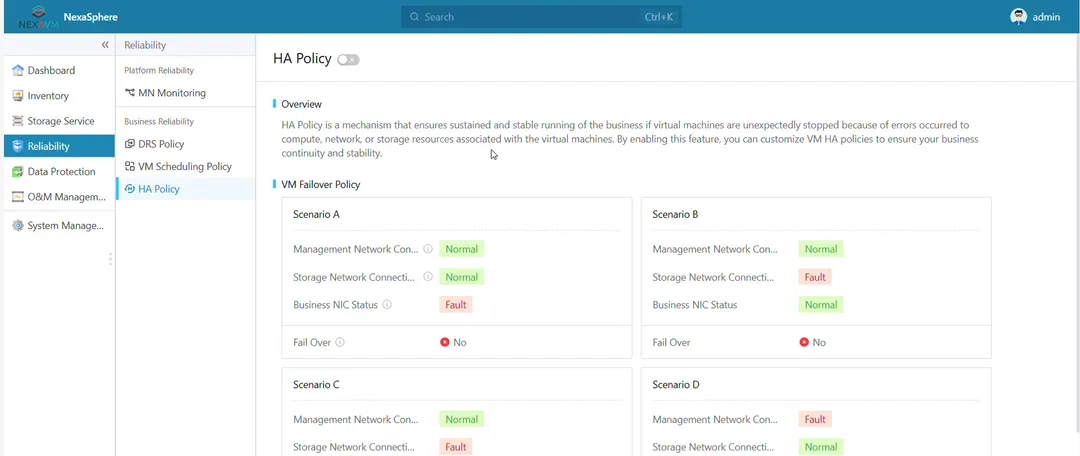Open the Data Protection menu
This screenshot has height=456, width=1080.
(59, 172)
